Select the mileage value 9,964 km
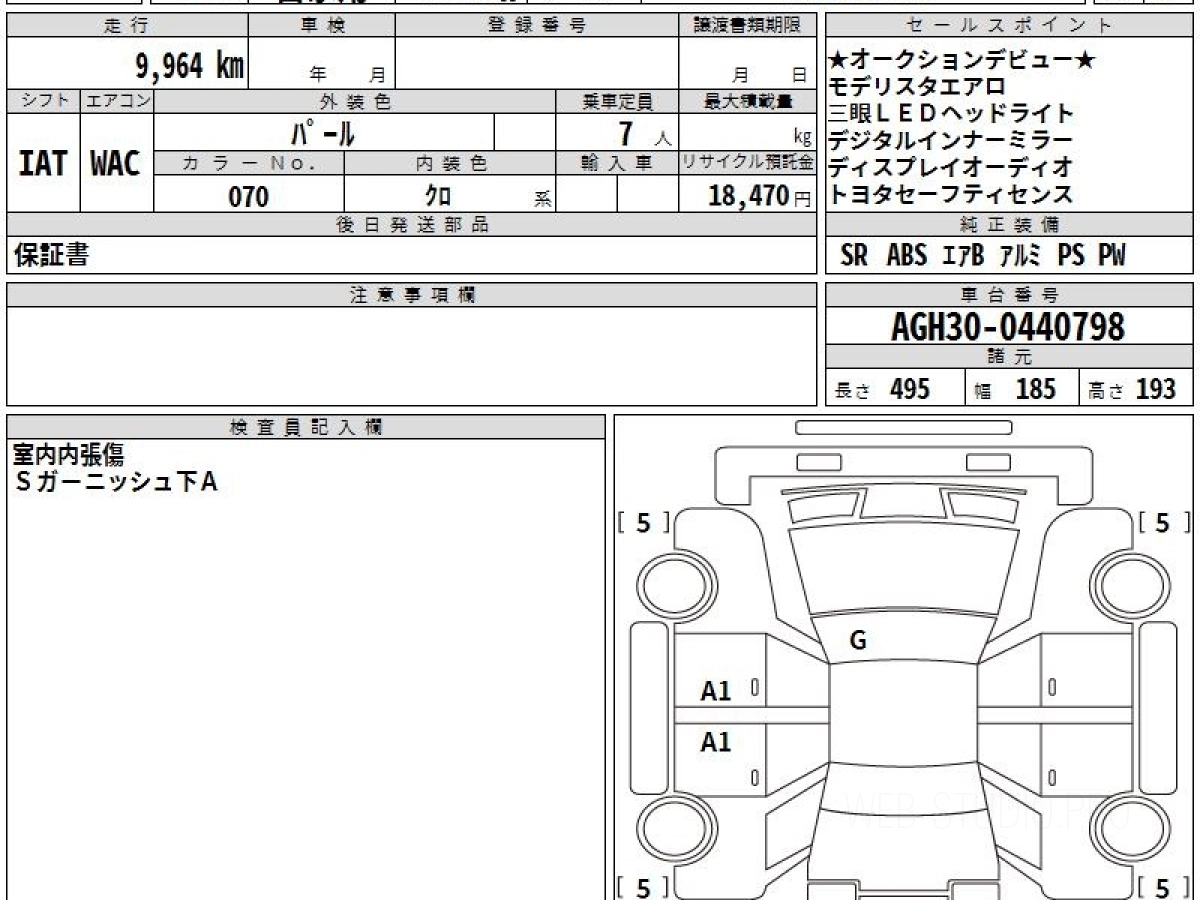 tap(189, 66)
